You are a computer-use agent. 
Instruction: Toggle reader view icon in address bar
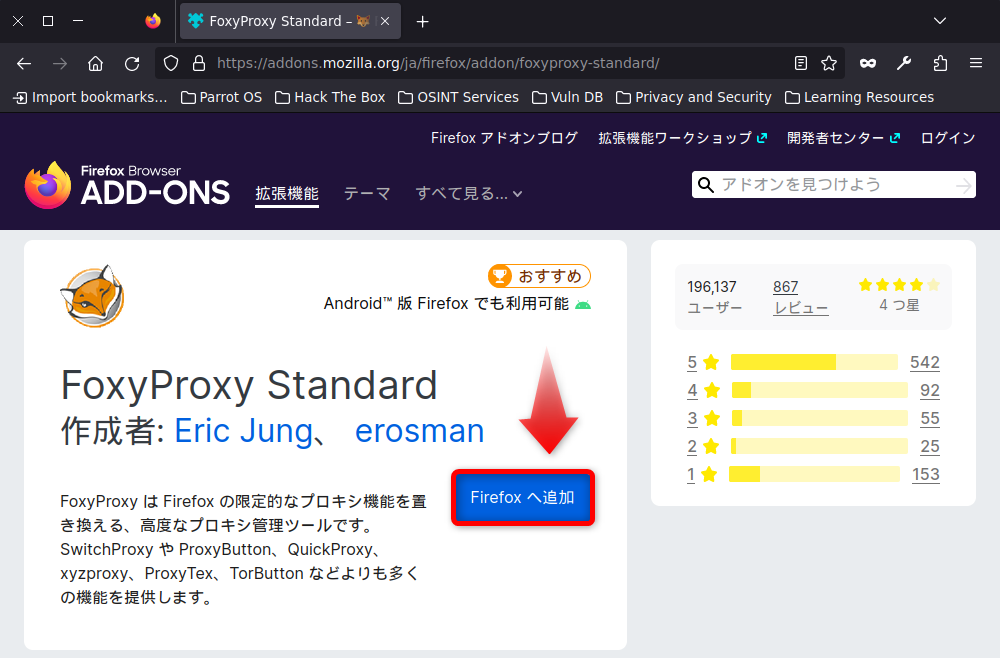tap(801, 63)
